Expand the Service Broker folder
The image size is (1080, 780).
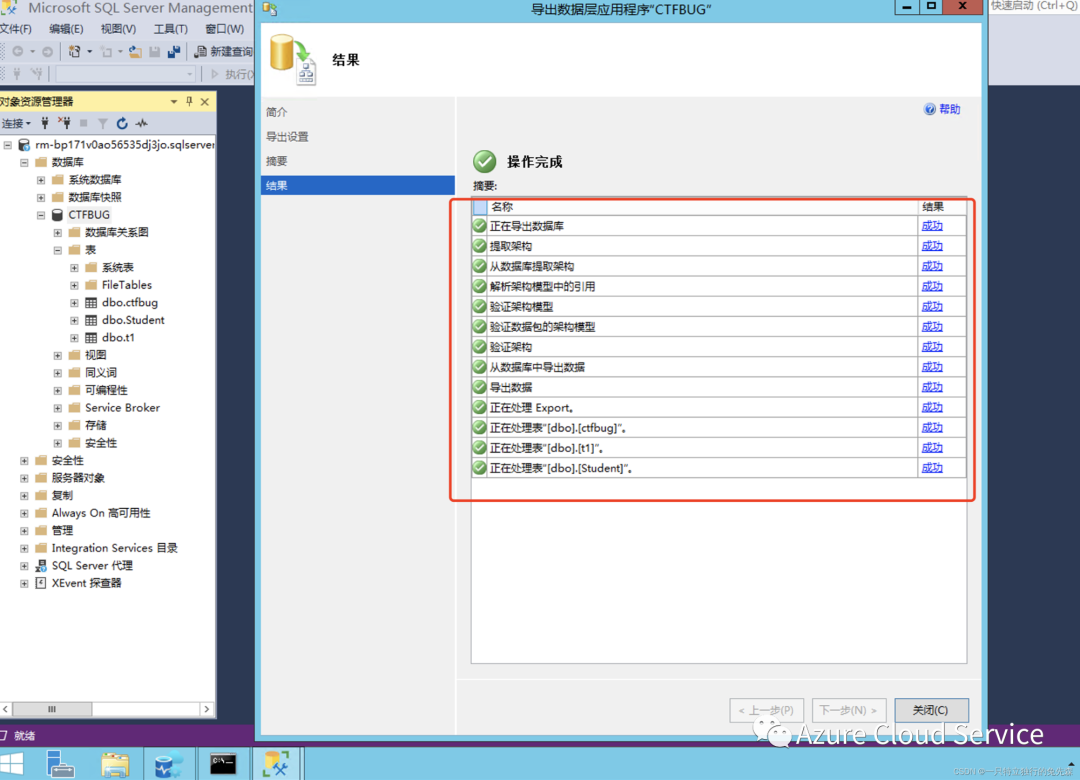pos(58,408)
